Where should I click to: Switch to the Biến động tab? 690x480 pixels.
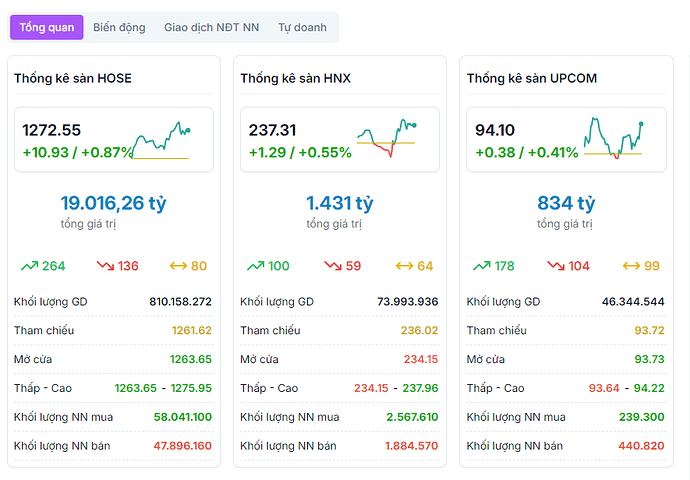click(119, 28)
